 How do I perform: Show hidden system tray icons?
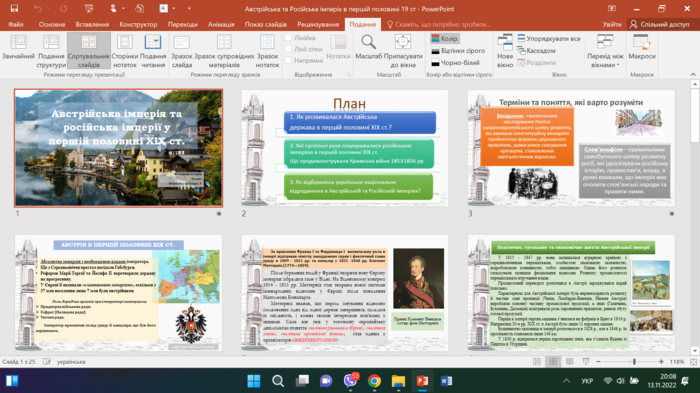566,381
